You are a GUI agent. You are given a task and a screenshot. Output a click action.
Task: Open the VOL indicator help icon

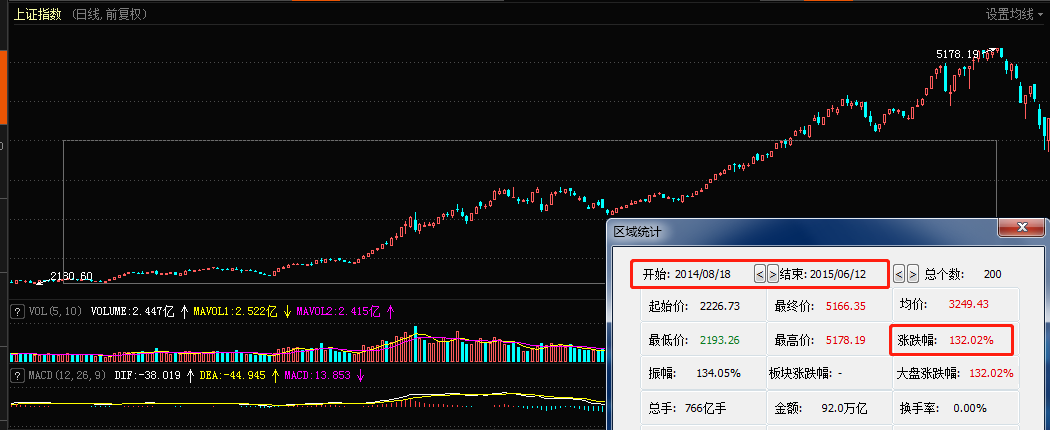[16, 311]
